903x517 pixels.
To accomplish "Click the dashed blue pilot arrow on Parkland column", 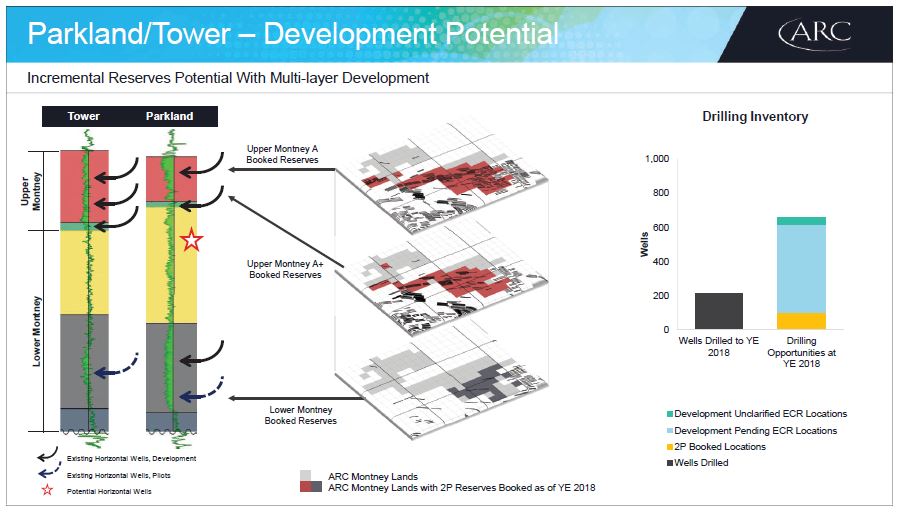I will [202, 389].
